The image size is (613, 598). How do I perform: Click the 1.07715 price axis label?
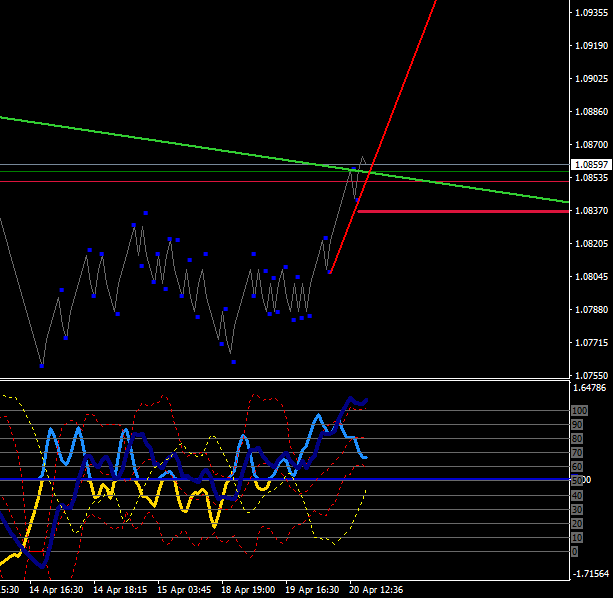click(x=591, y=343)
